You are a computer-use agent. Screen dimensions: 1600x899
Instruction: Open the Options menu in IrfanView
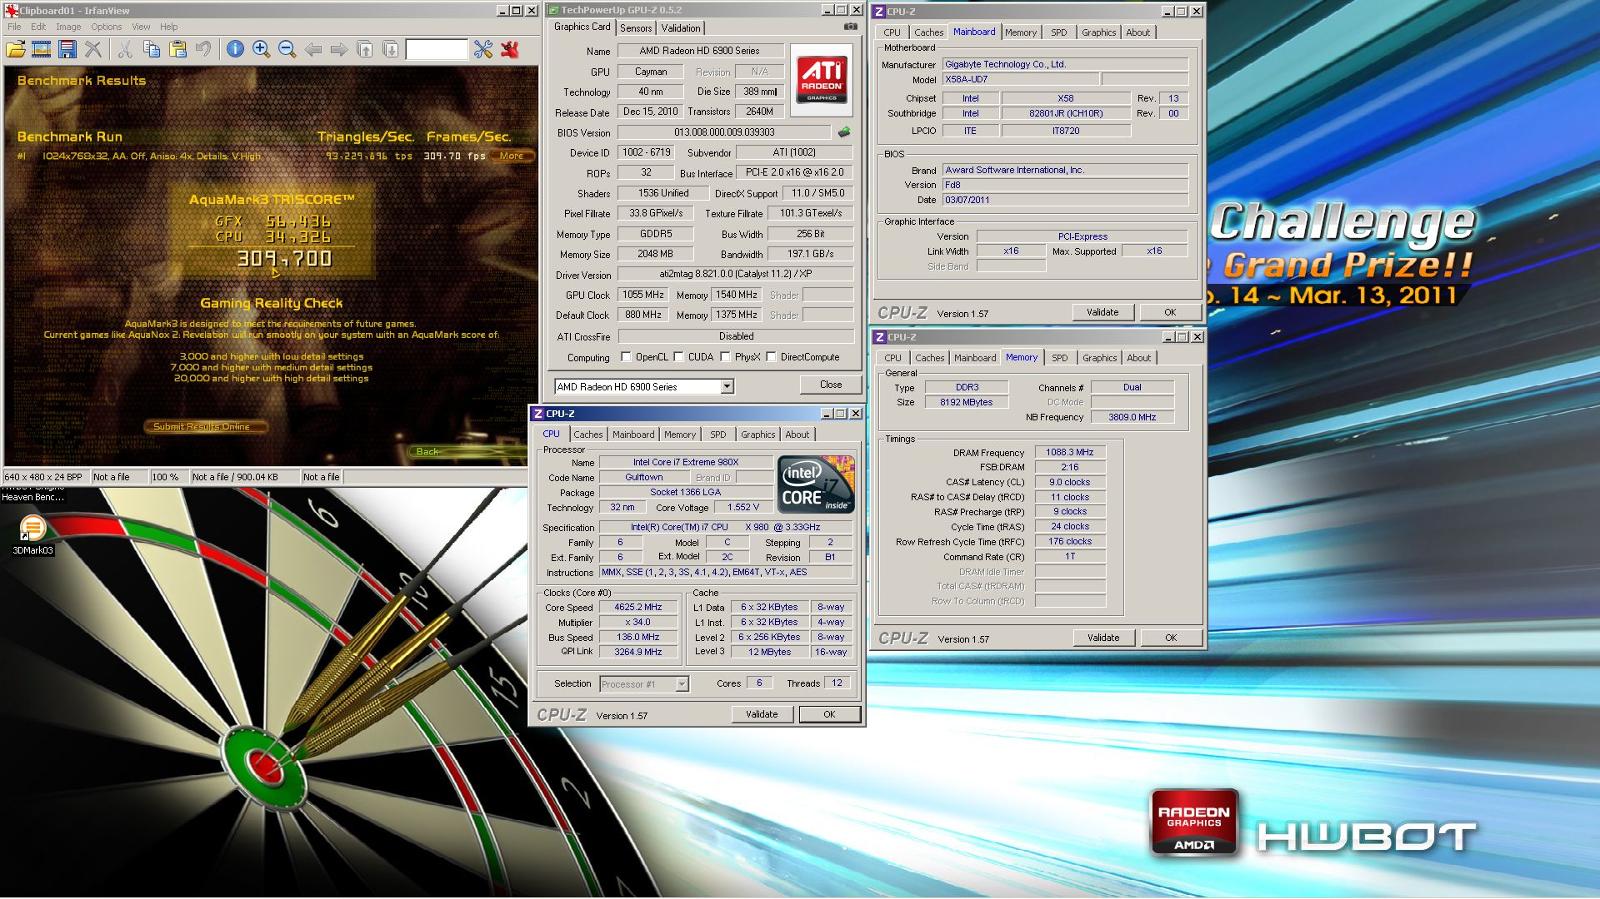pyautogui.click(x=106, y=27)
